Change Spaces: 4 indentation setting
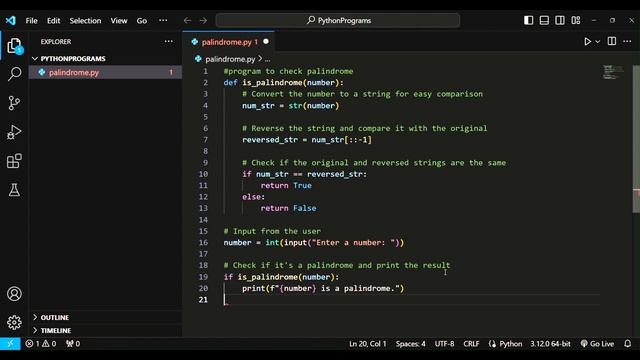 point(411,344)
